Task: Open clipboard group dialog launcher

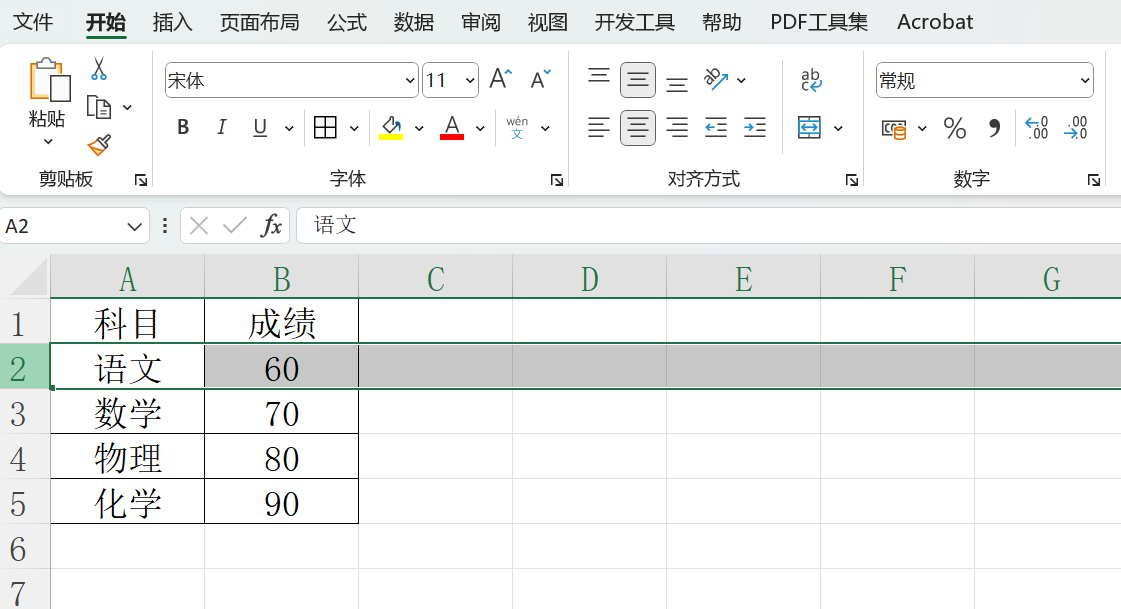Action: tap(141, 180)
